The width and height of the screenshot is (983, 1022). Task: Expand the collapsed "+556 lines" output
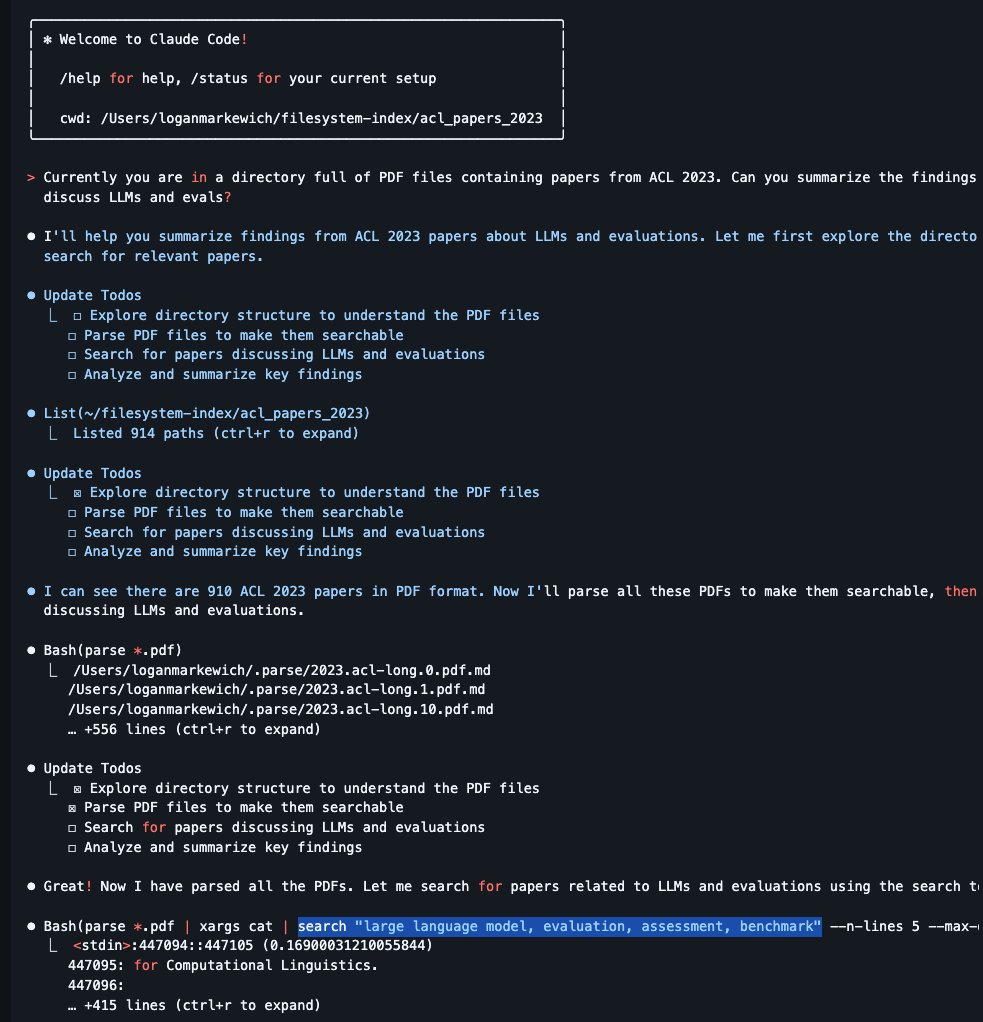point(193,729)
